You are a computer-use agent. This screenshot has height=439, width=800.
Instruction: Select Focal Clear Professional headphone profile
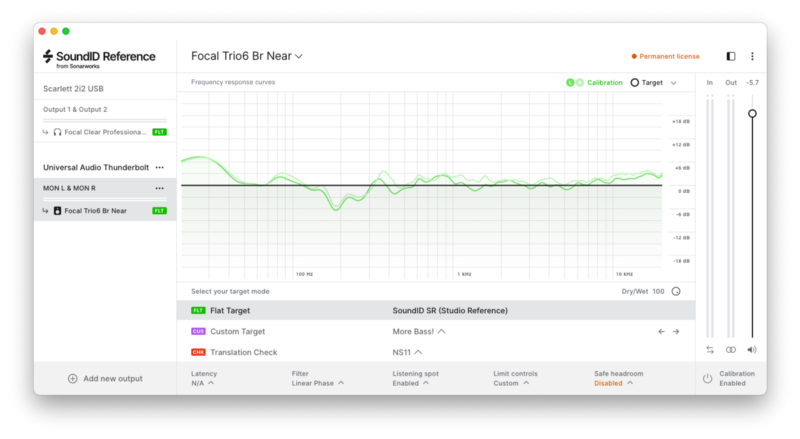coord(105,132)
